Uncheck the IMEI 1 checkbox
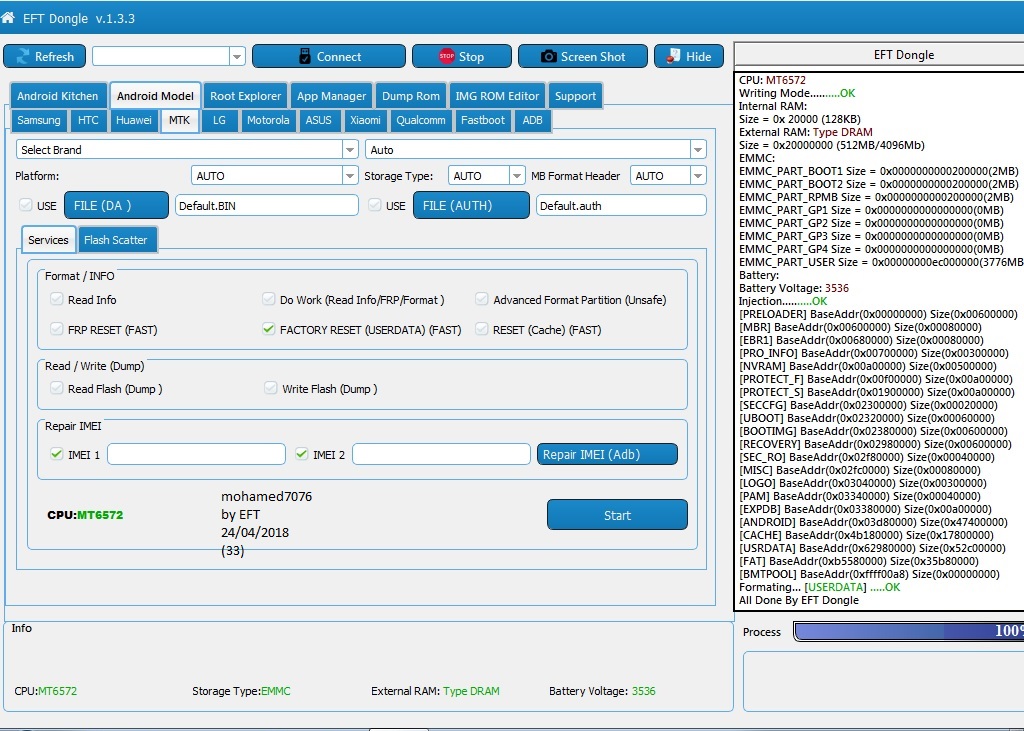The height and width of the screenshot is (731, 1024). coord(56,454)
